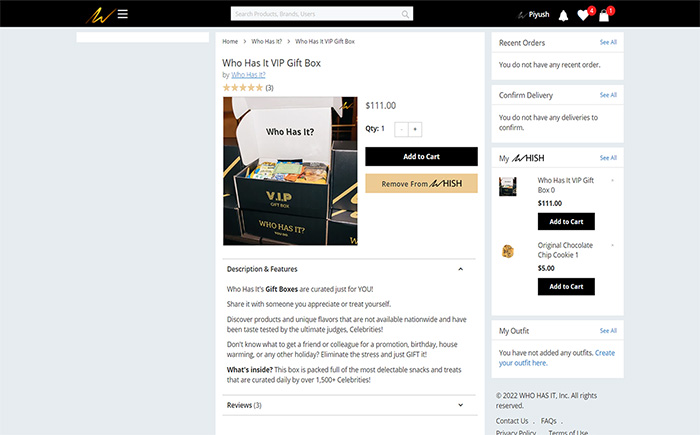
Task: Click the five-star rating
Action: click(243, 88)
